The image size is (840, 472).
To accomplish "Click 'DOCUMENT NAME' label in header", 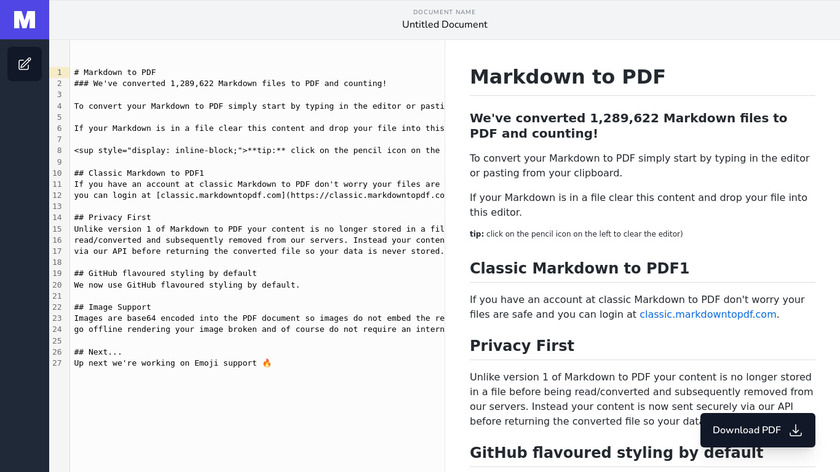I will point(444,12).
